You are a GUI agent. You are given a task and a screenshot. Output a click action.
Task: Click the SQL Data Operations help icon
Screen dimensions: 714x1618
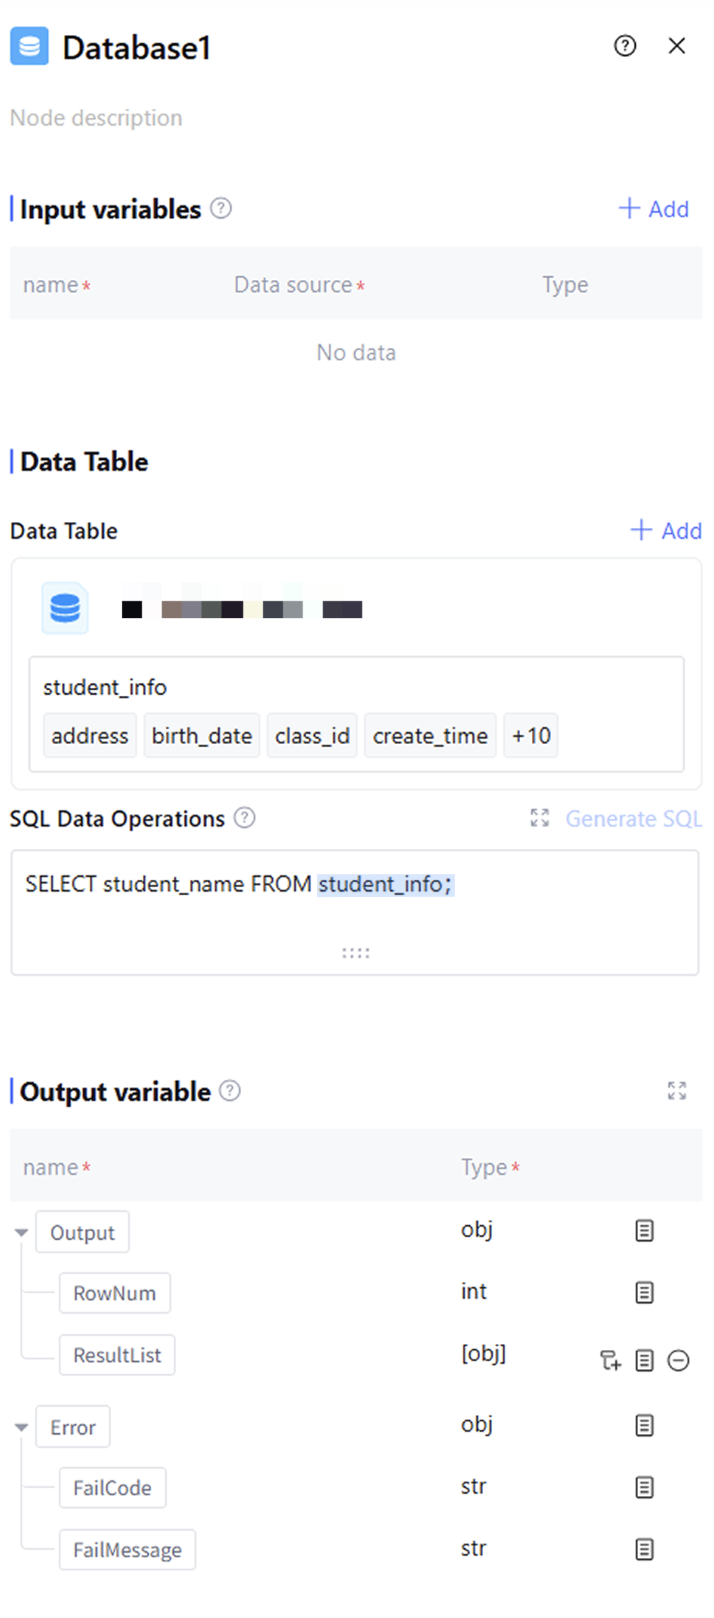[244, 818]
